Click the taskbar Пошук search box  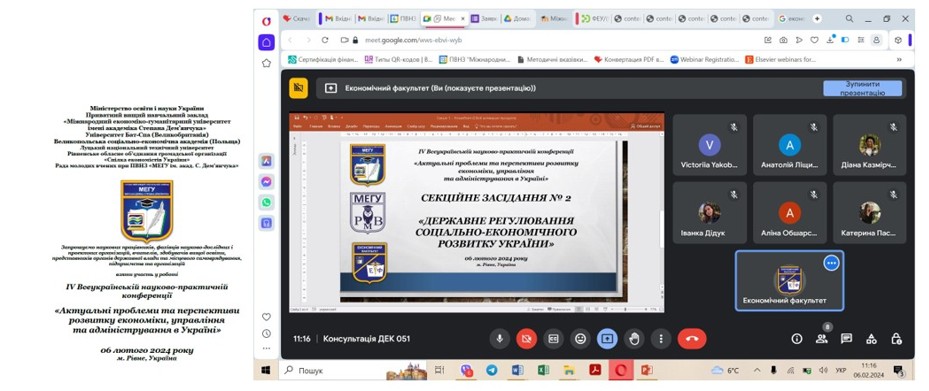(x=354, y=370)
